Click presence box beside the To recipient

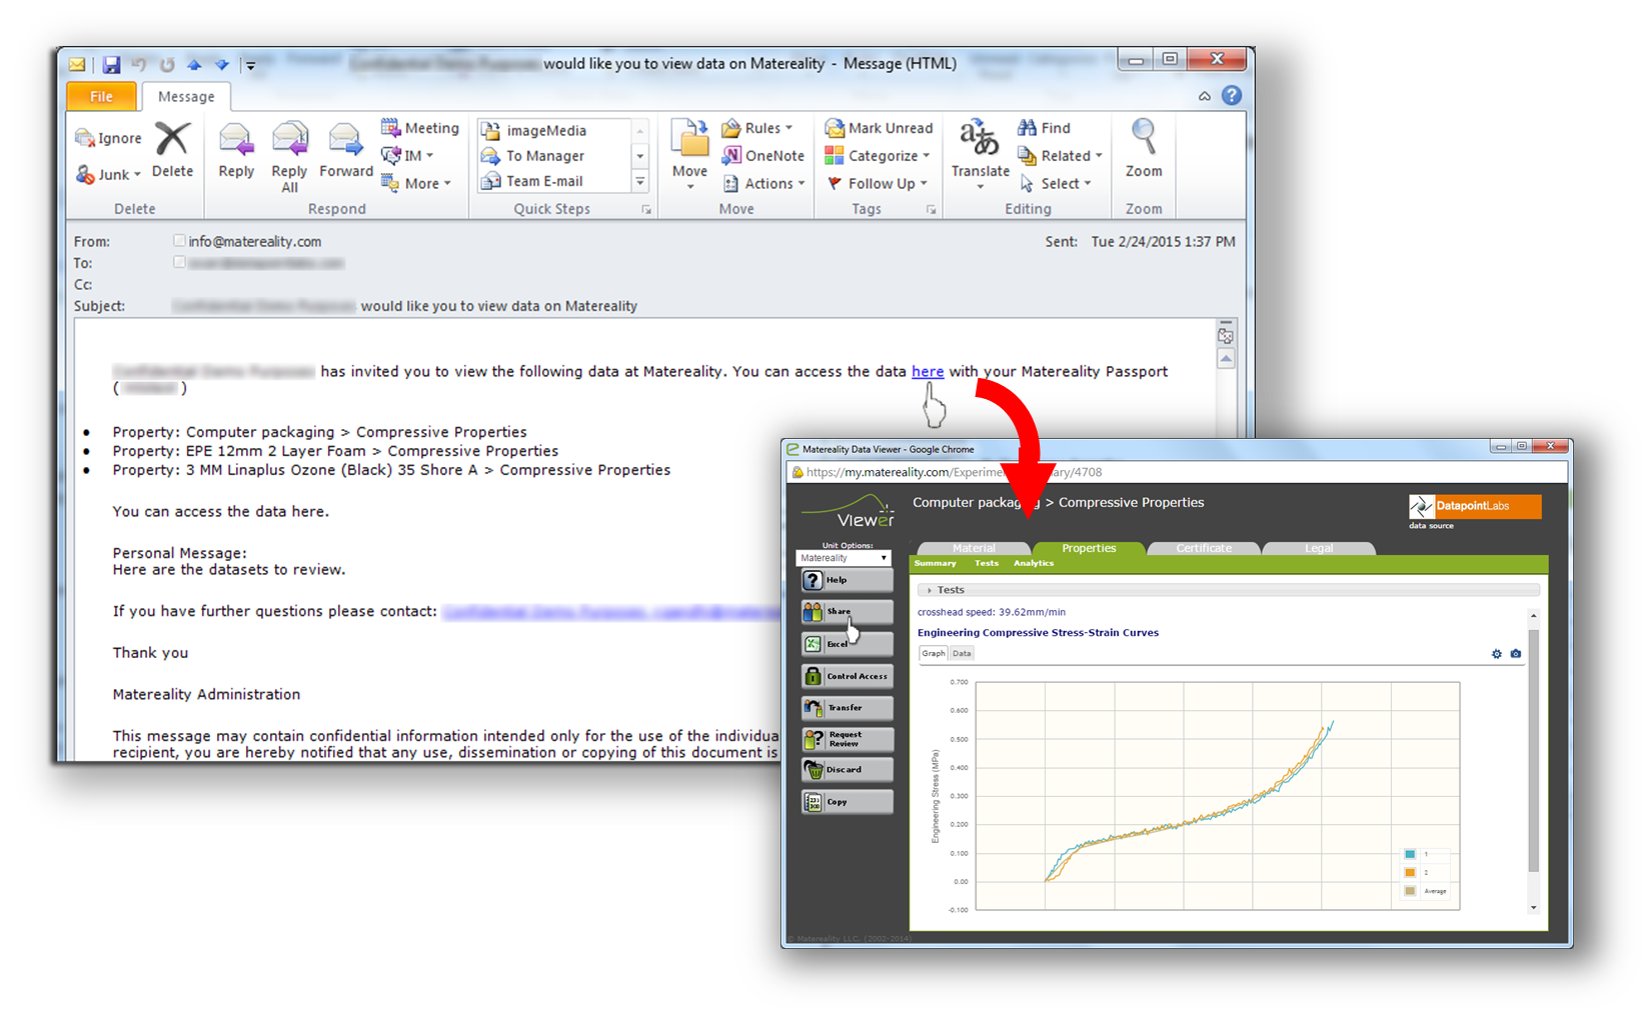[x=179, y=263]
